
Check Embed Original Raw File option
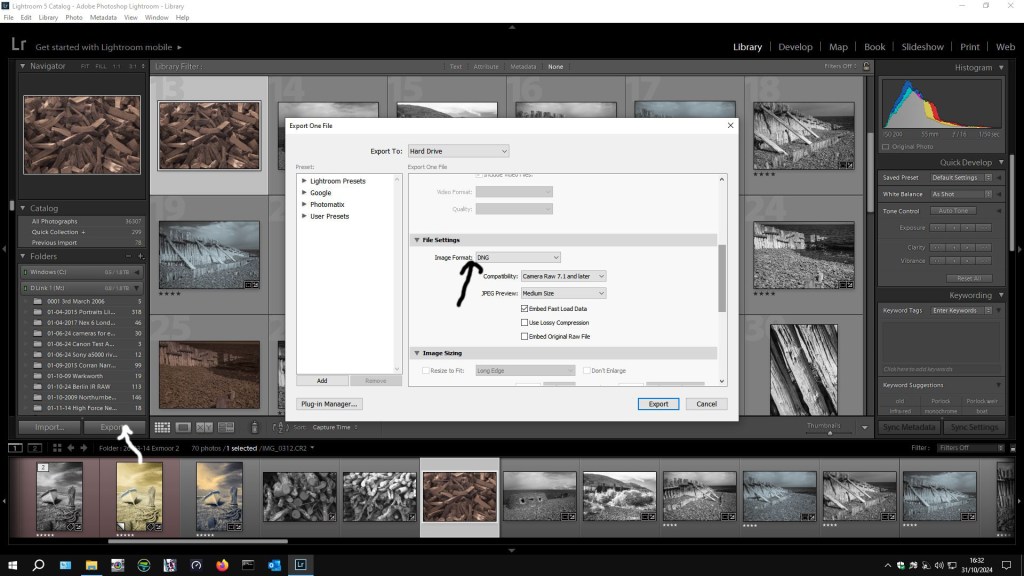coord(525,337)
